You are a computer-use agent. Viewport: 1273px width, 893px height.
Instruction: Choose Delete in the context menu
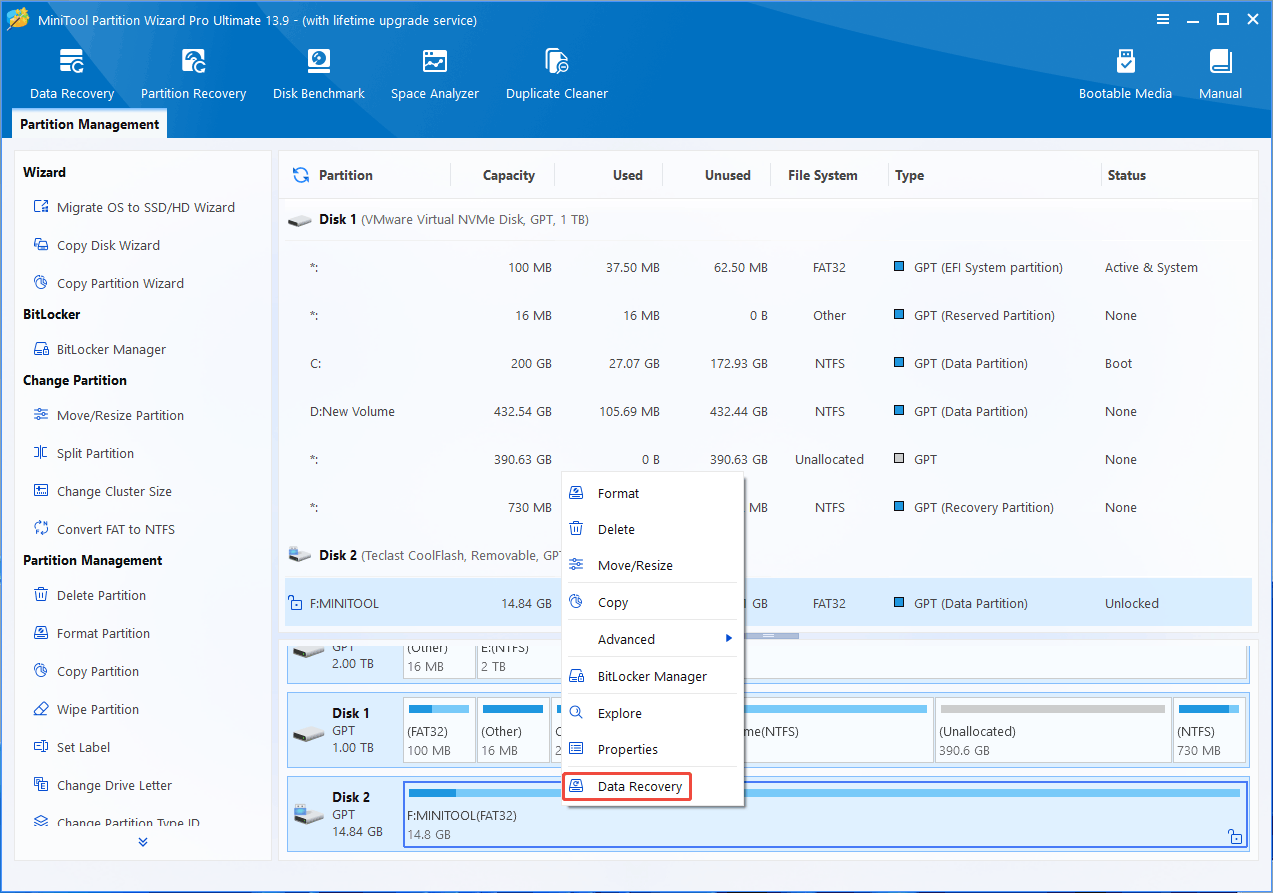pyautogui.click(x=653, y=529)
